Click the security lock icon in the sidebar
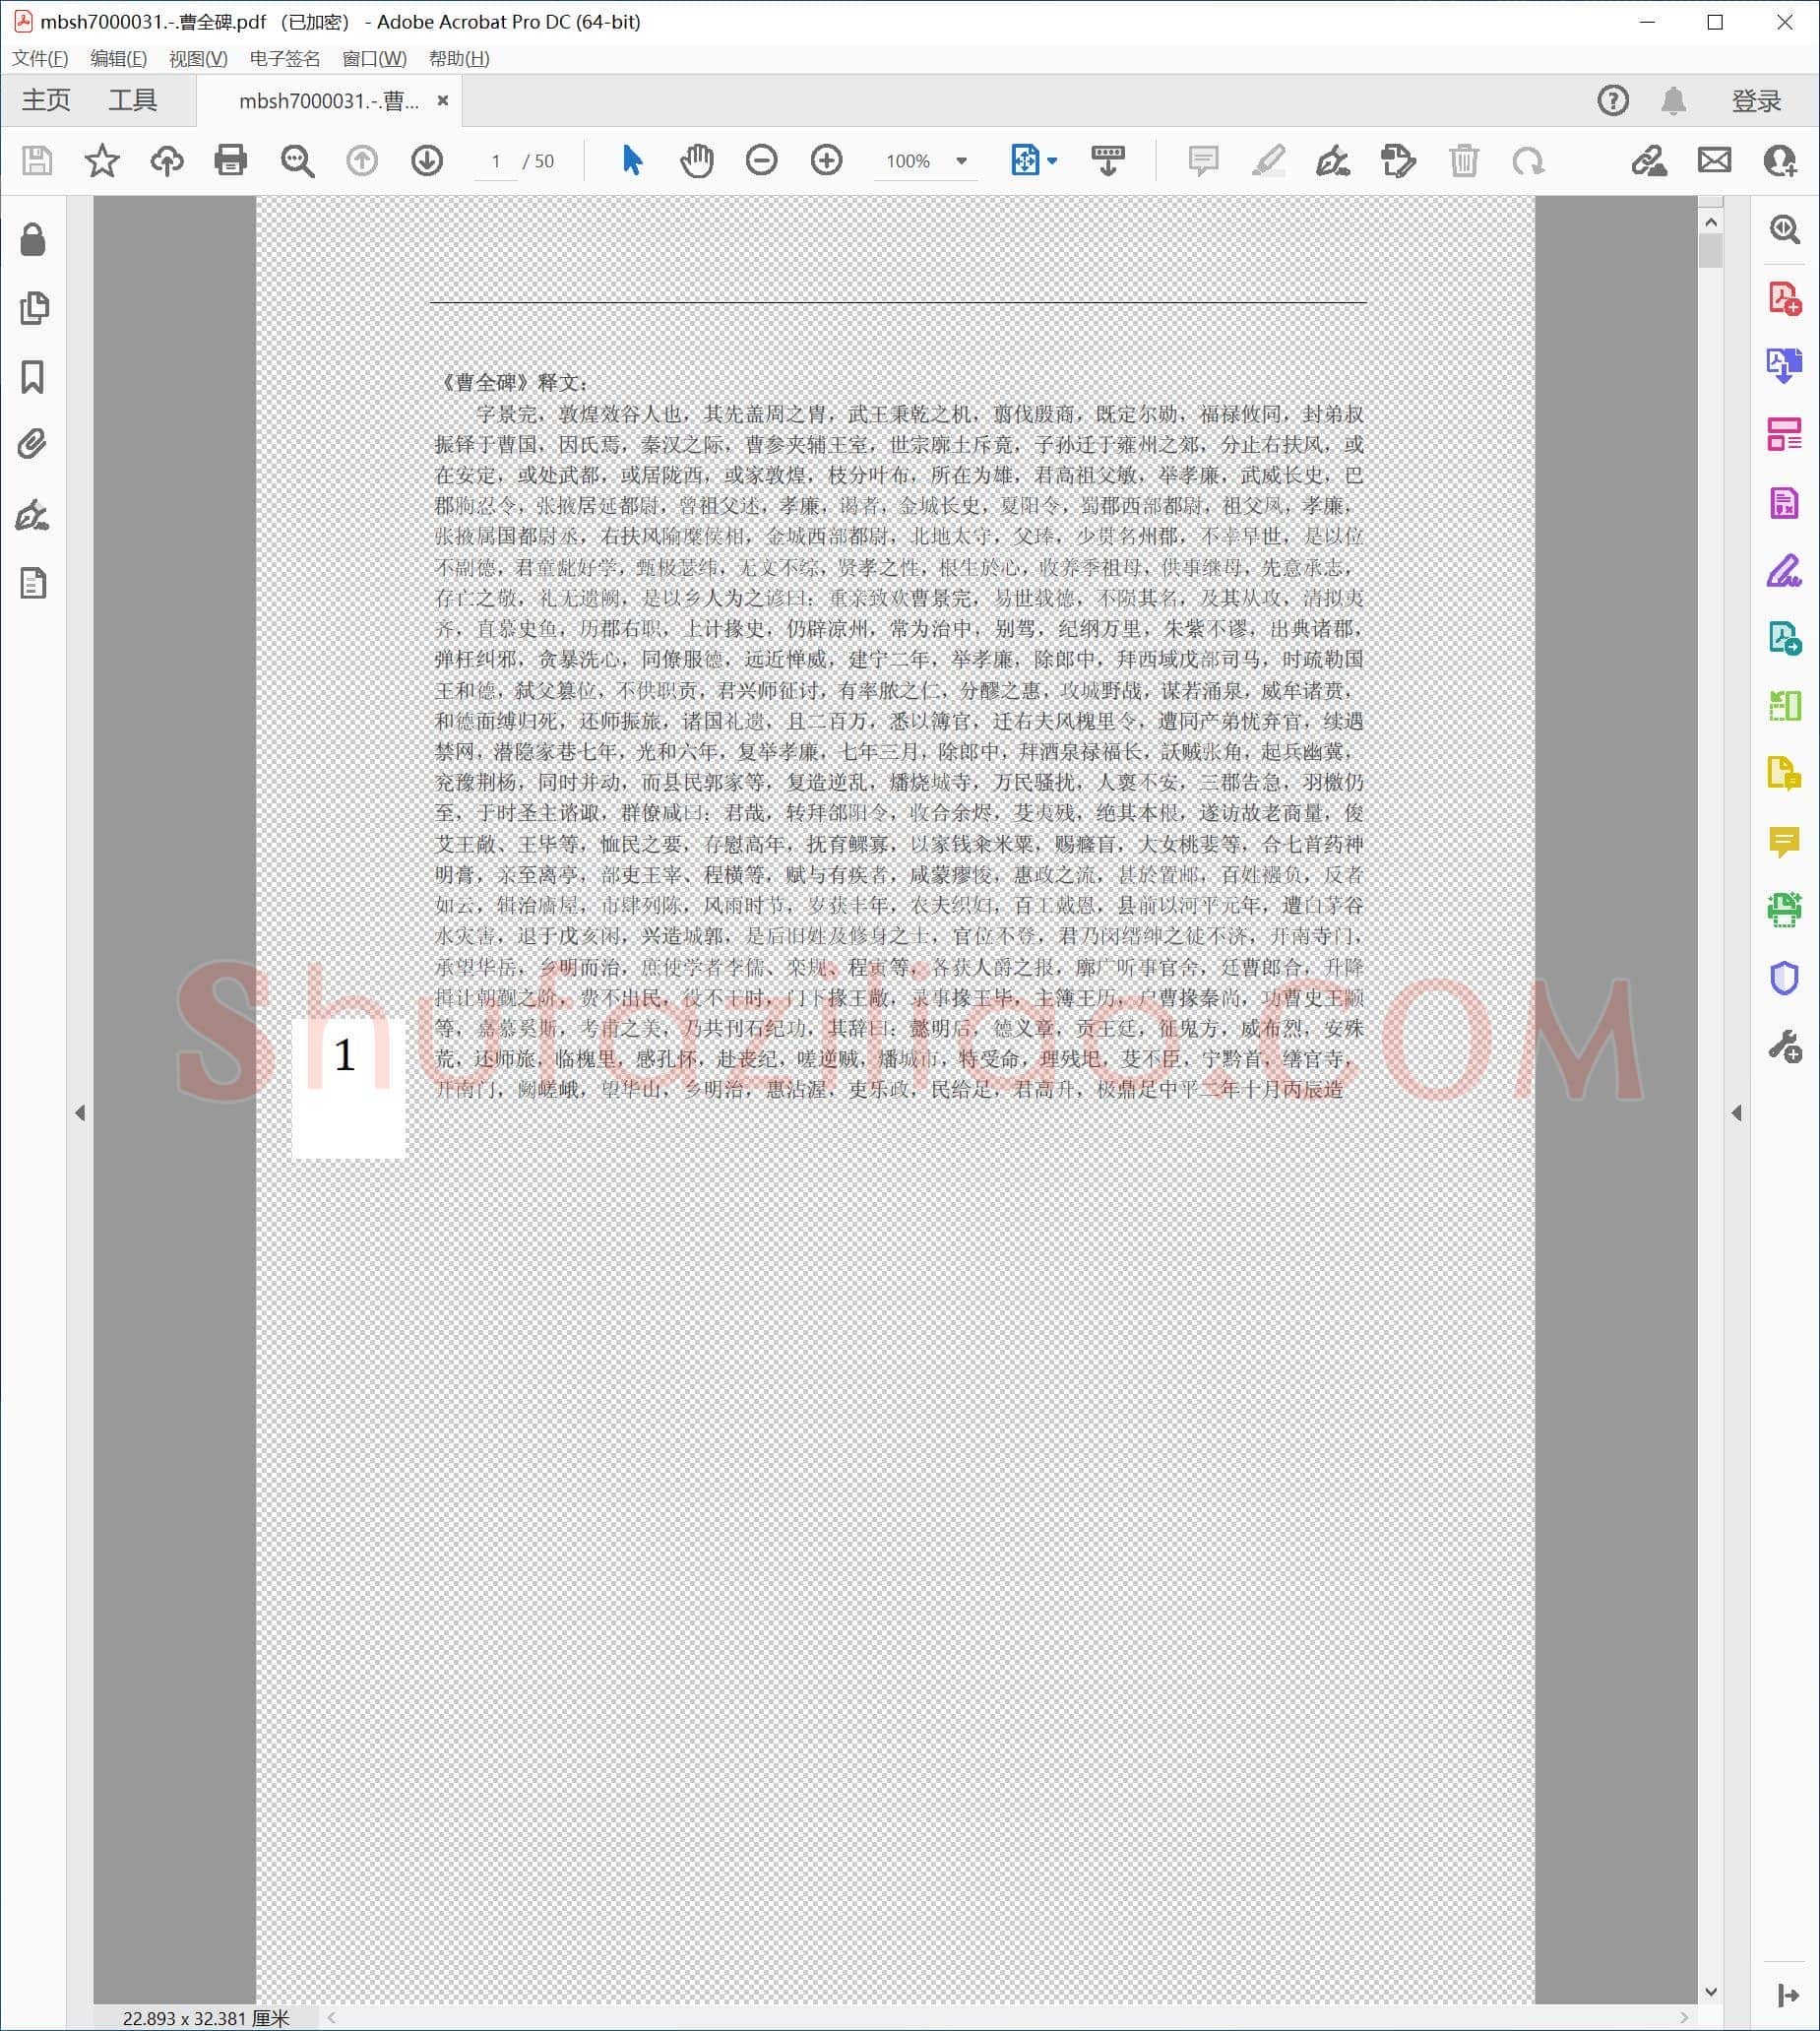This screenshot has height=2031, width=1820. tap(33, 240)
